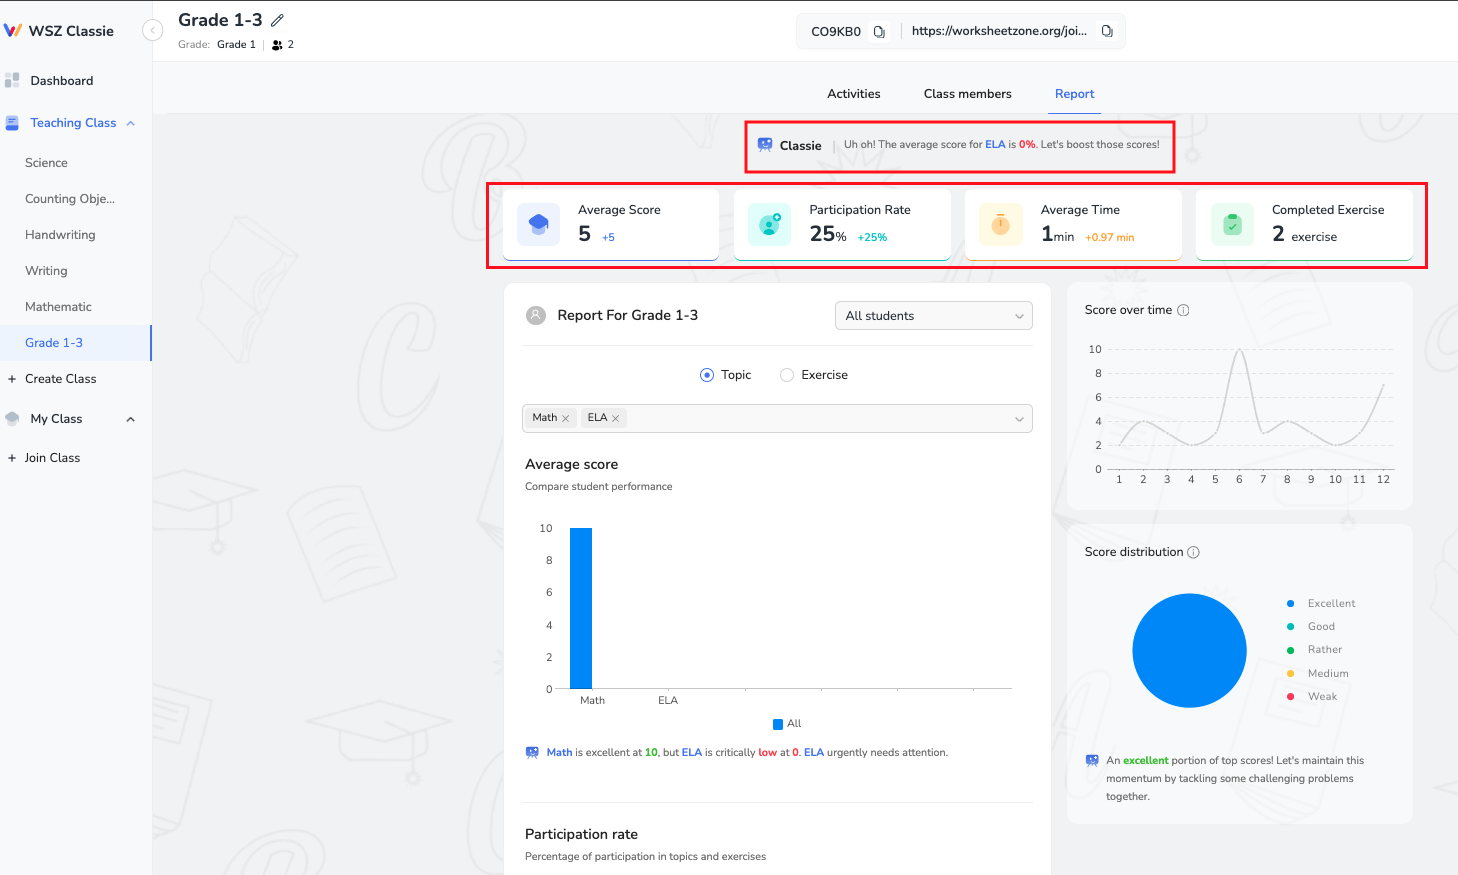Click Create Class in the sidebar
The height and width of the screenshot is (875, 1458).
pos(60,378)
